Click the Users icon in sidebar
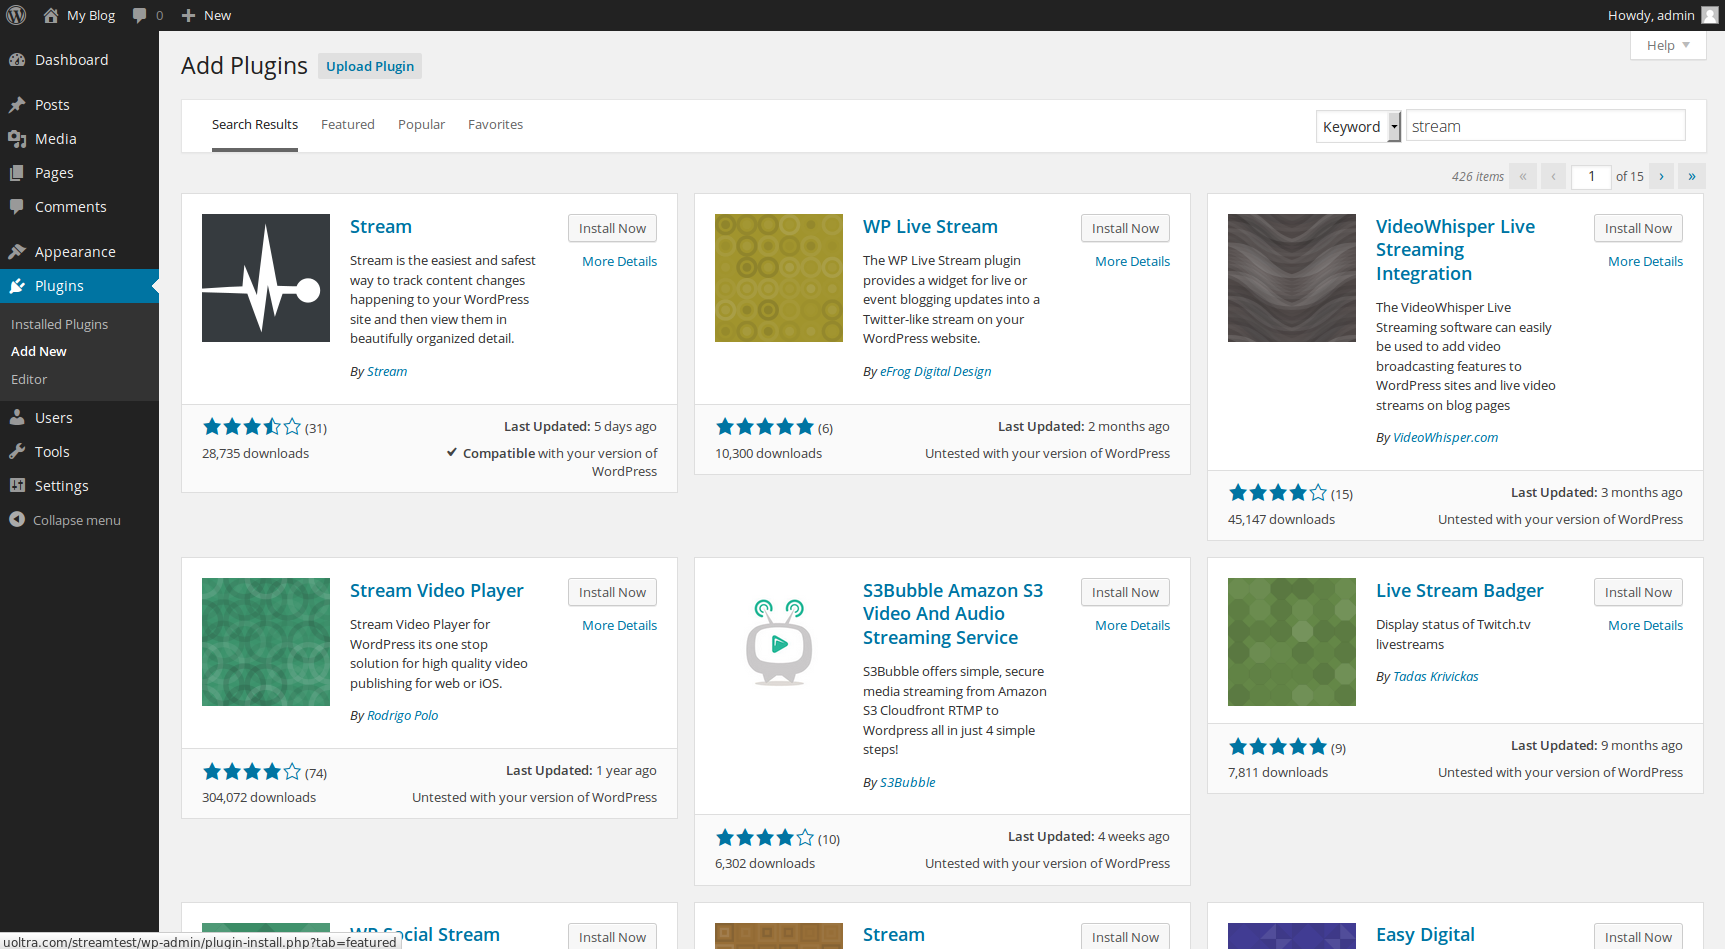Screen dimensions: 1725x949 click(17, 418)
